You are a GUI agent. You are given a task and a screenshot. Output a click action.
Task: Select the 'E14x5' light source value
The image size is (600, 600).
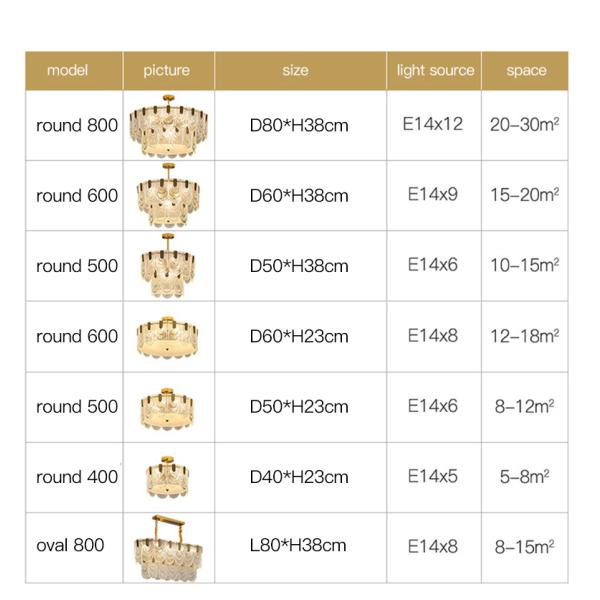[433, 476]
